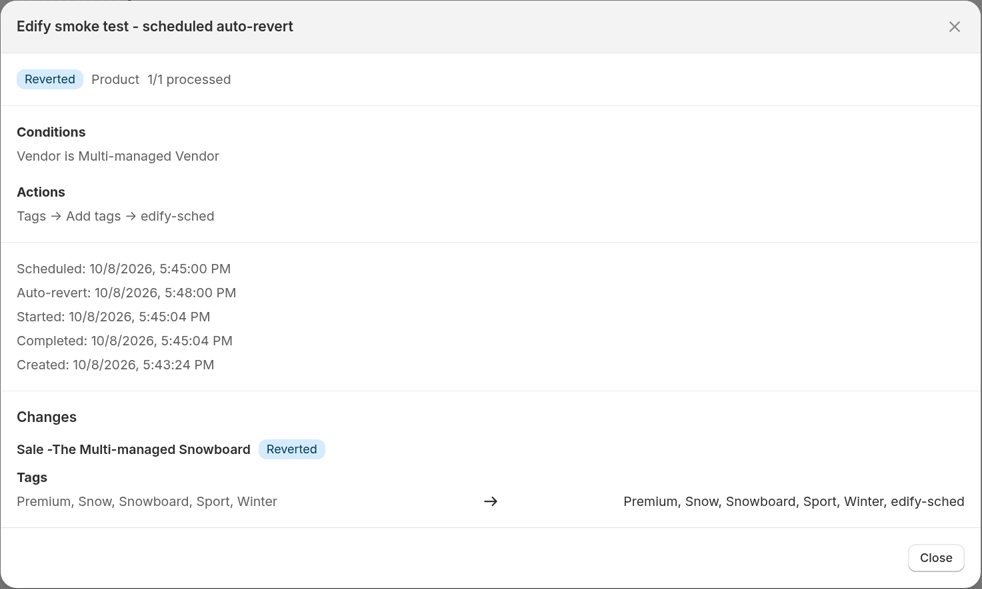Click the Close button at the bottom
The width and height of the screenshot is (982, 589).
point(936,558)
